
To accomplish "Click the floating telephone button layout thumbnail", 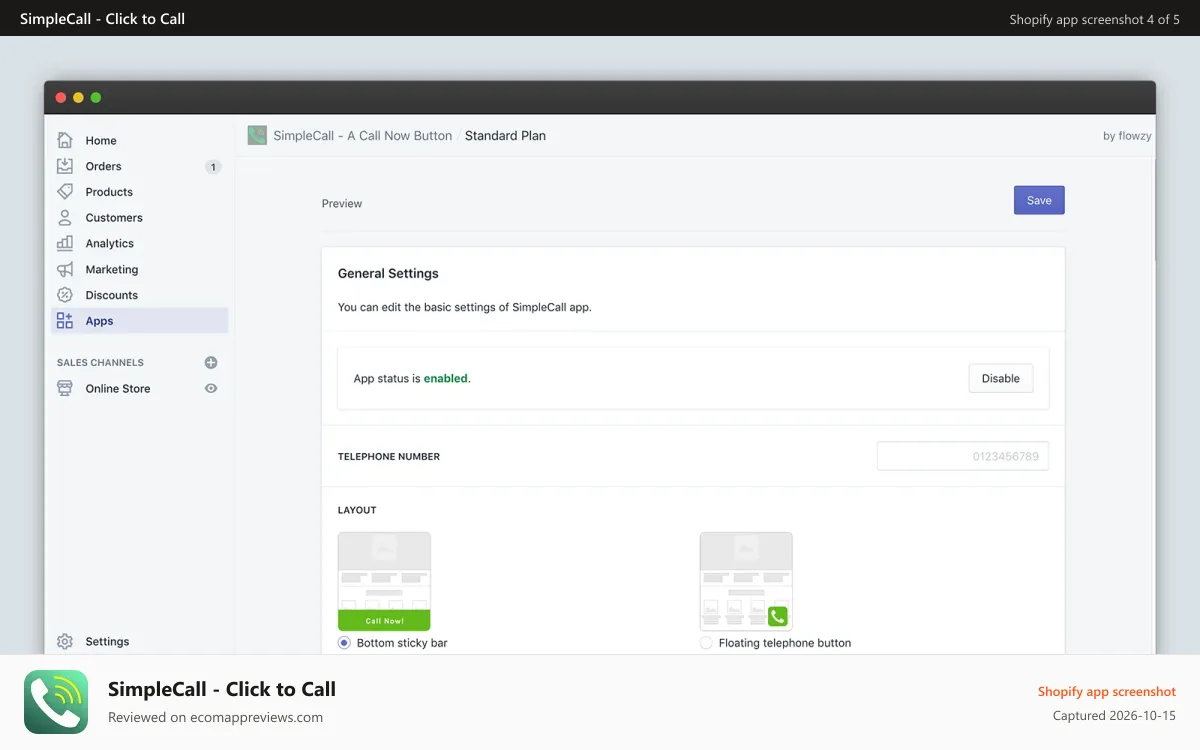I will [746, 581].
